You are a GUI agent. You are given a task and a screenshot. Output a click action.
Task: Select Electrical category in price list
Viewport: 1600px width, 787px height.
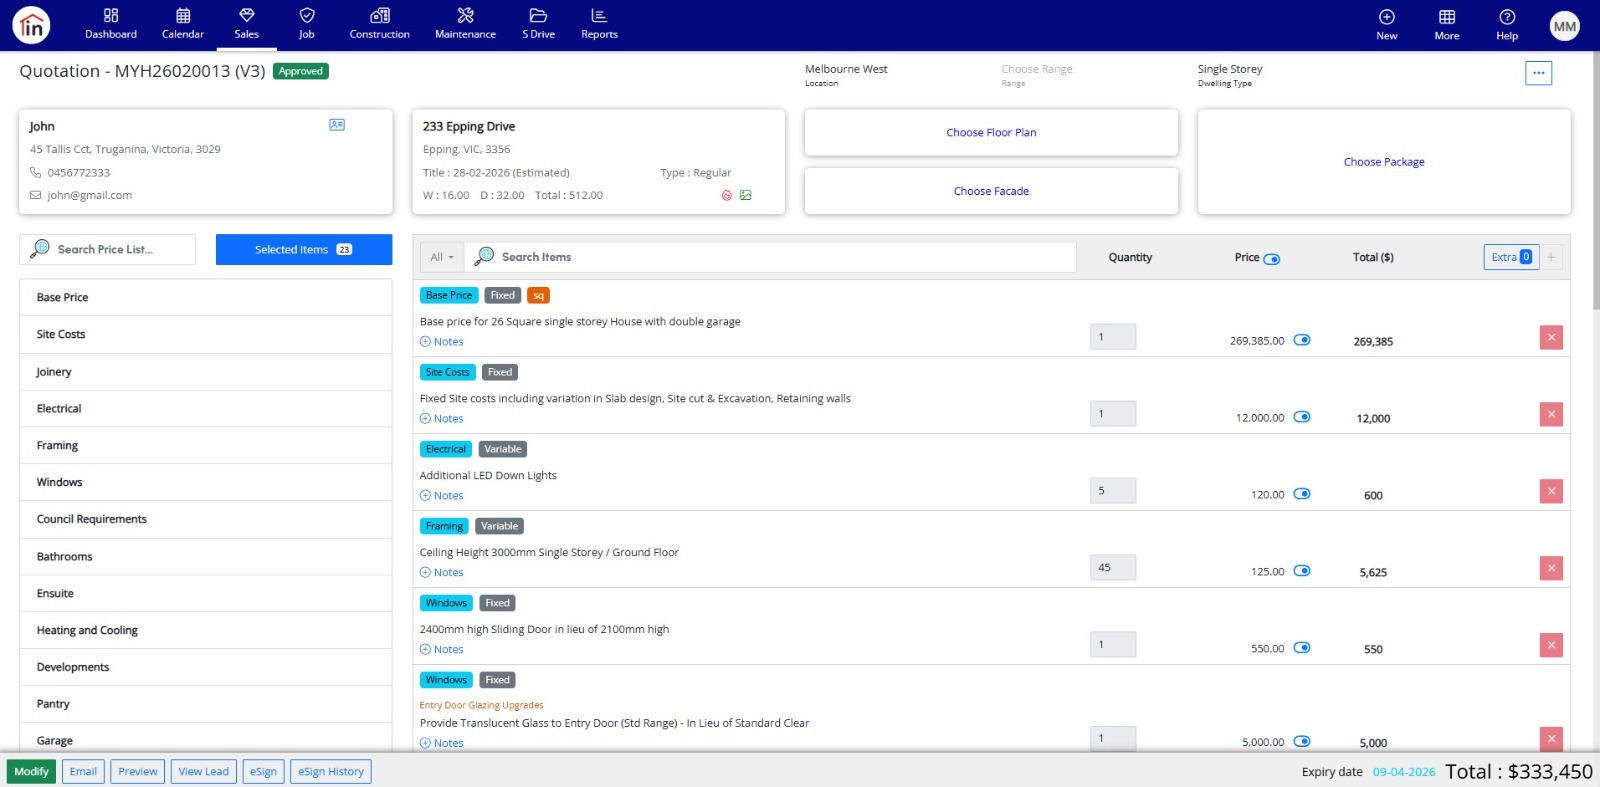[59, 409]
